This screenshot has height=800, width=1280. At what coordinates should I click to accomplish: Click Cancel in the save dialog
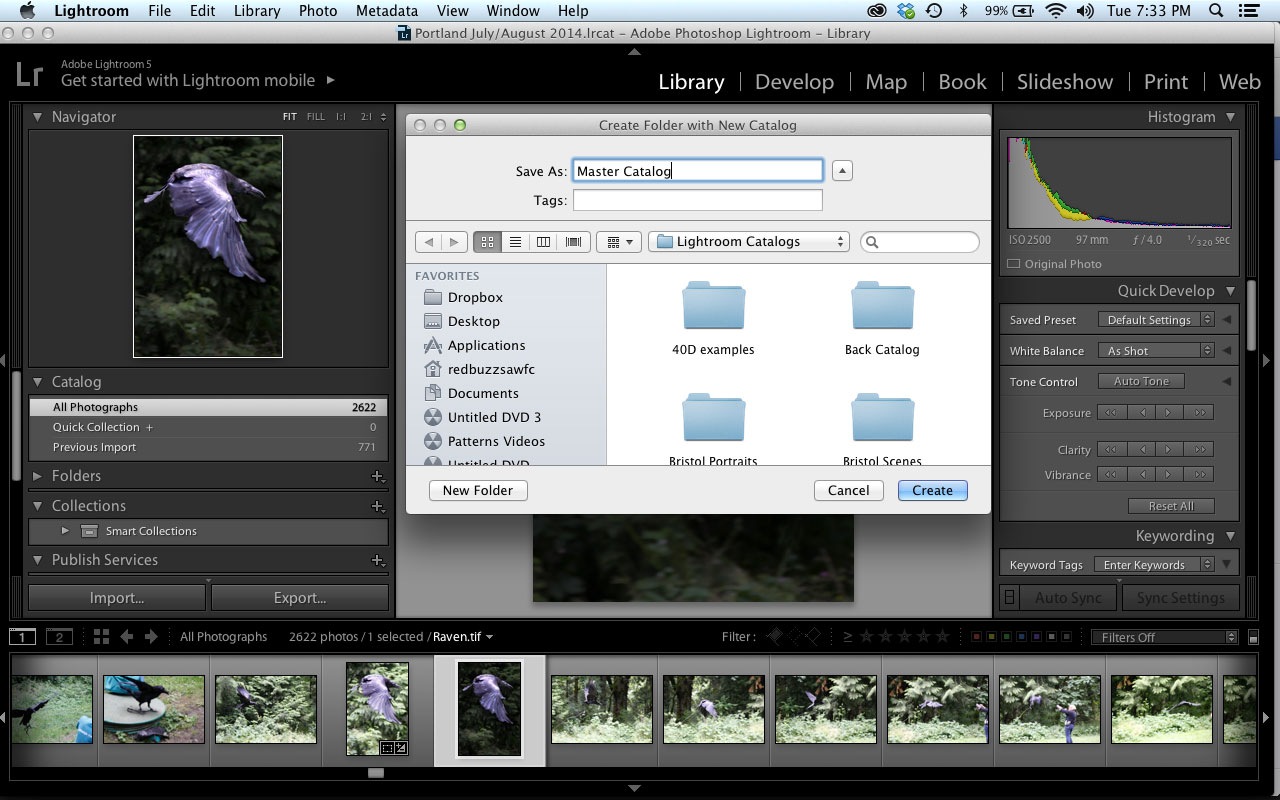848,490
